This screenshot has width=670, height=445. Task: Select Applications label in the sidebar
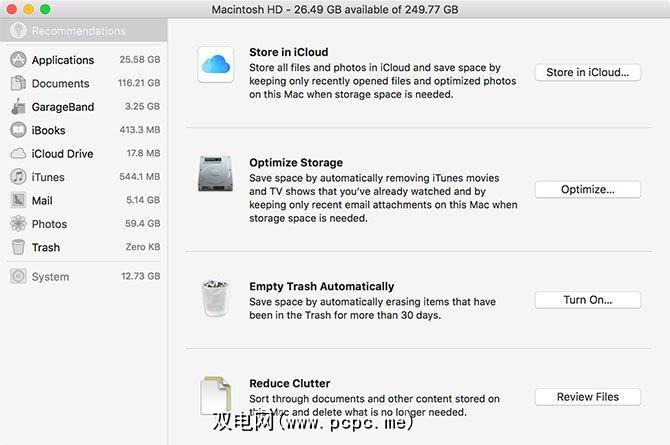pos(63,60)
